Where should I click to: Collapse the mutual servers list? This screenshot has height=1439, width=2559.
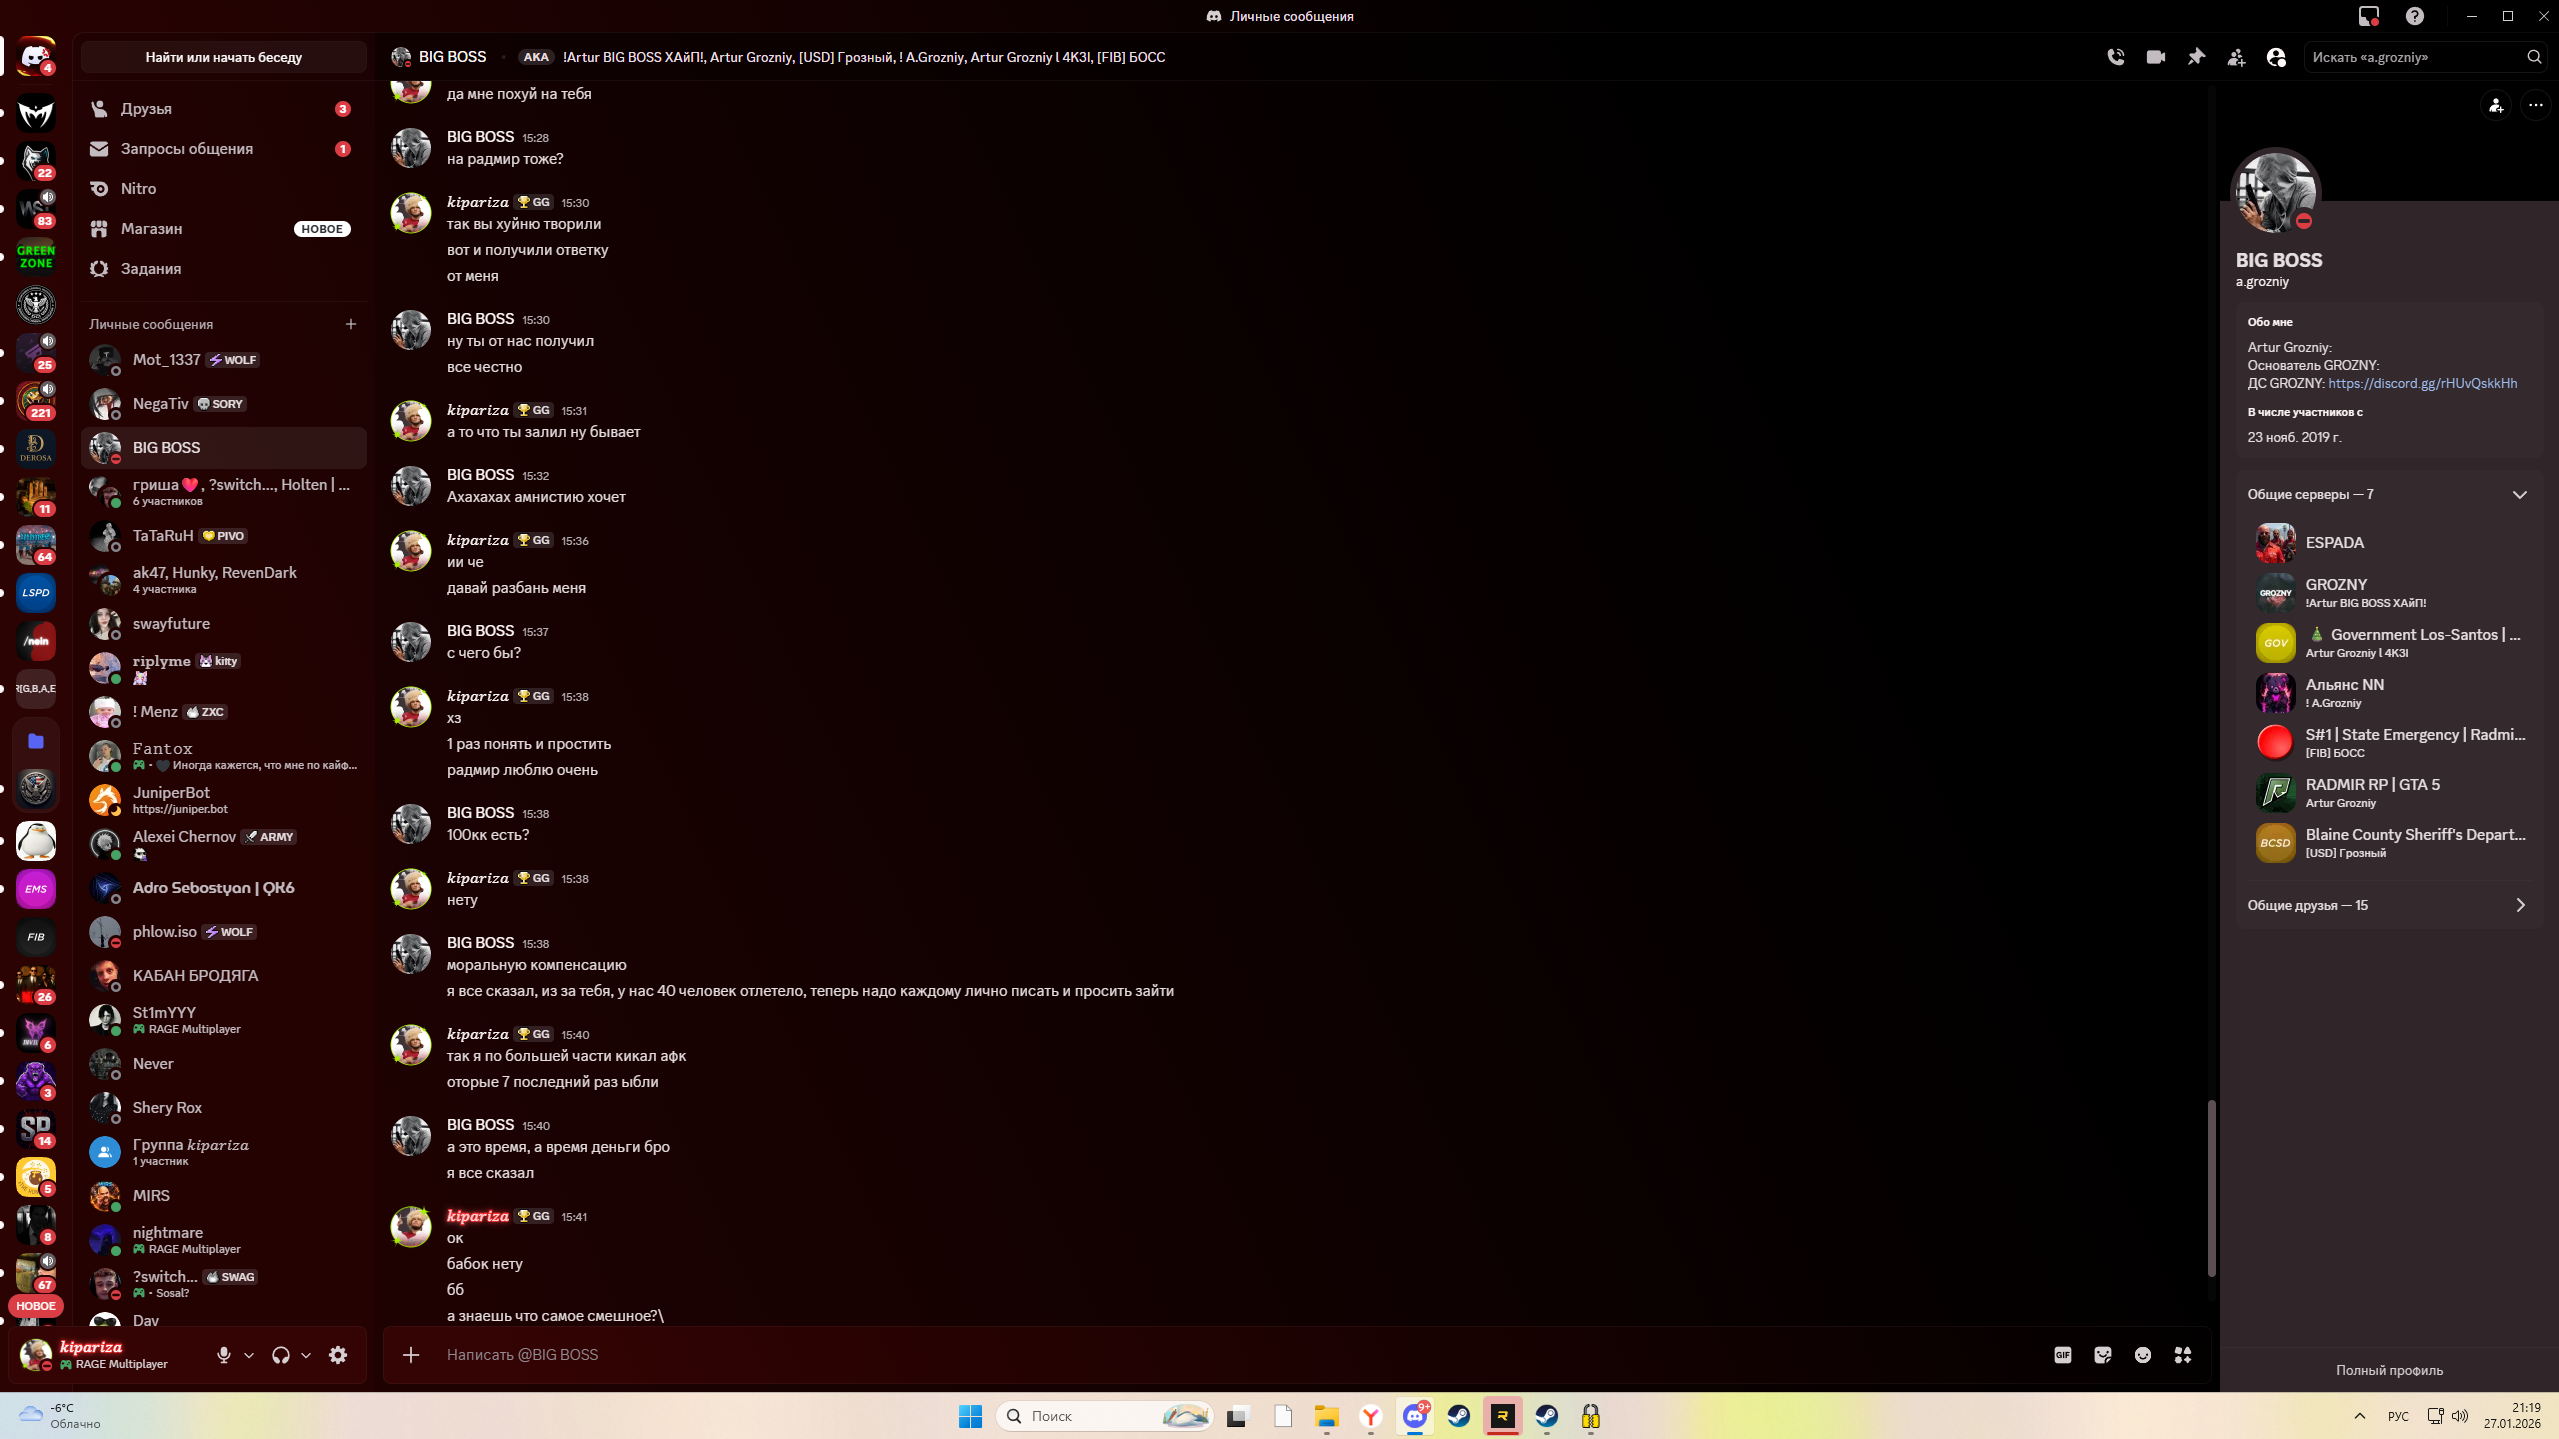tap(2519, 494)
